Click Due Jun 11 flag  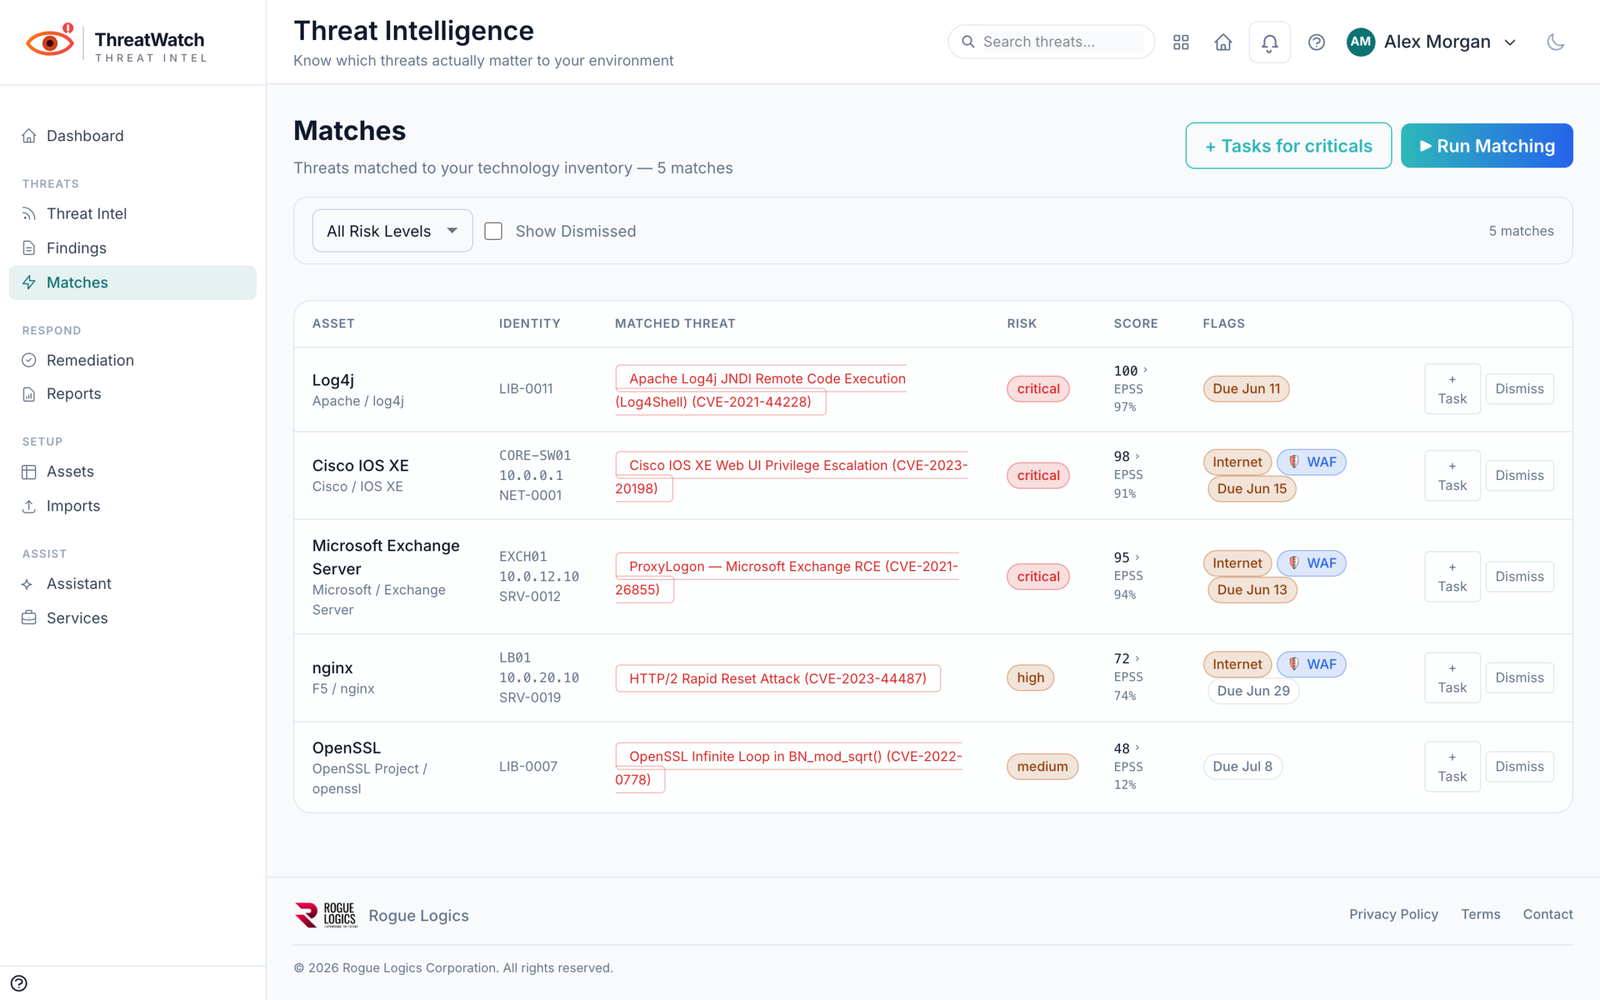pyautogui.click(x=1246, y=389)
